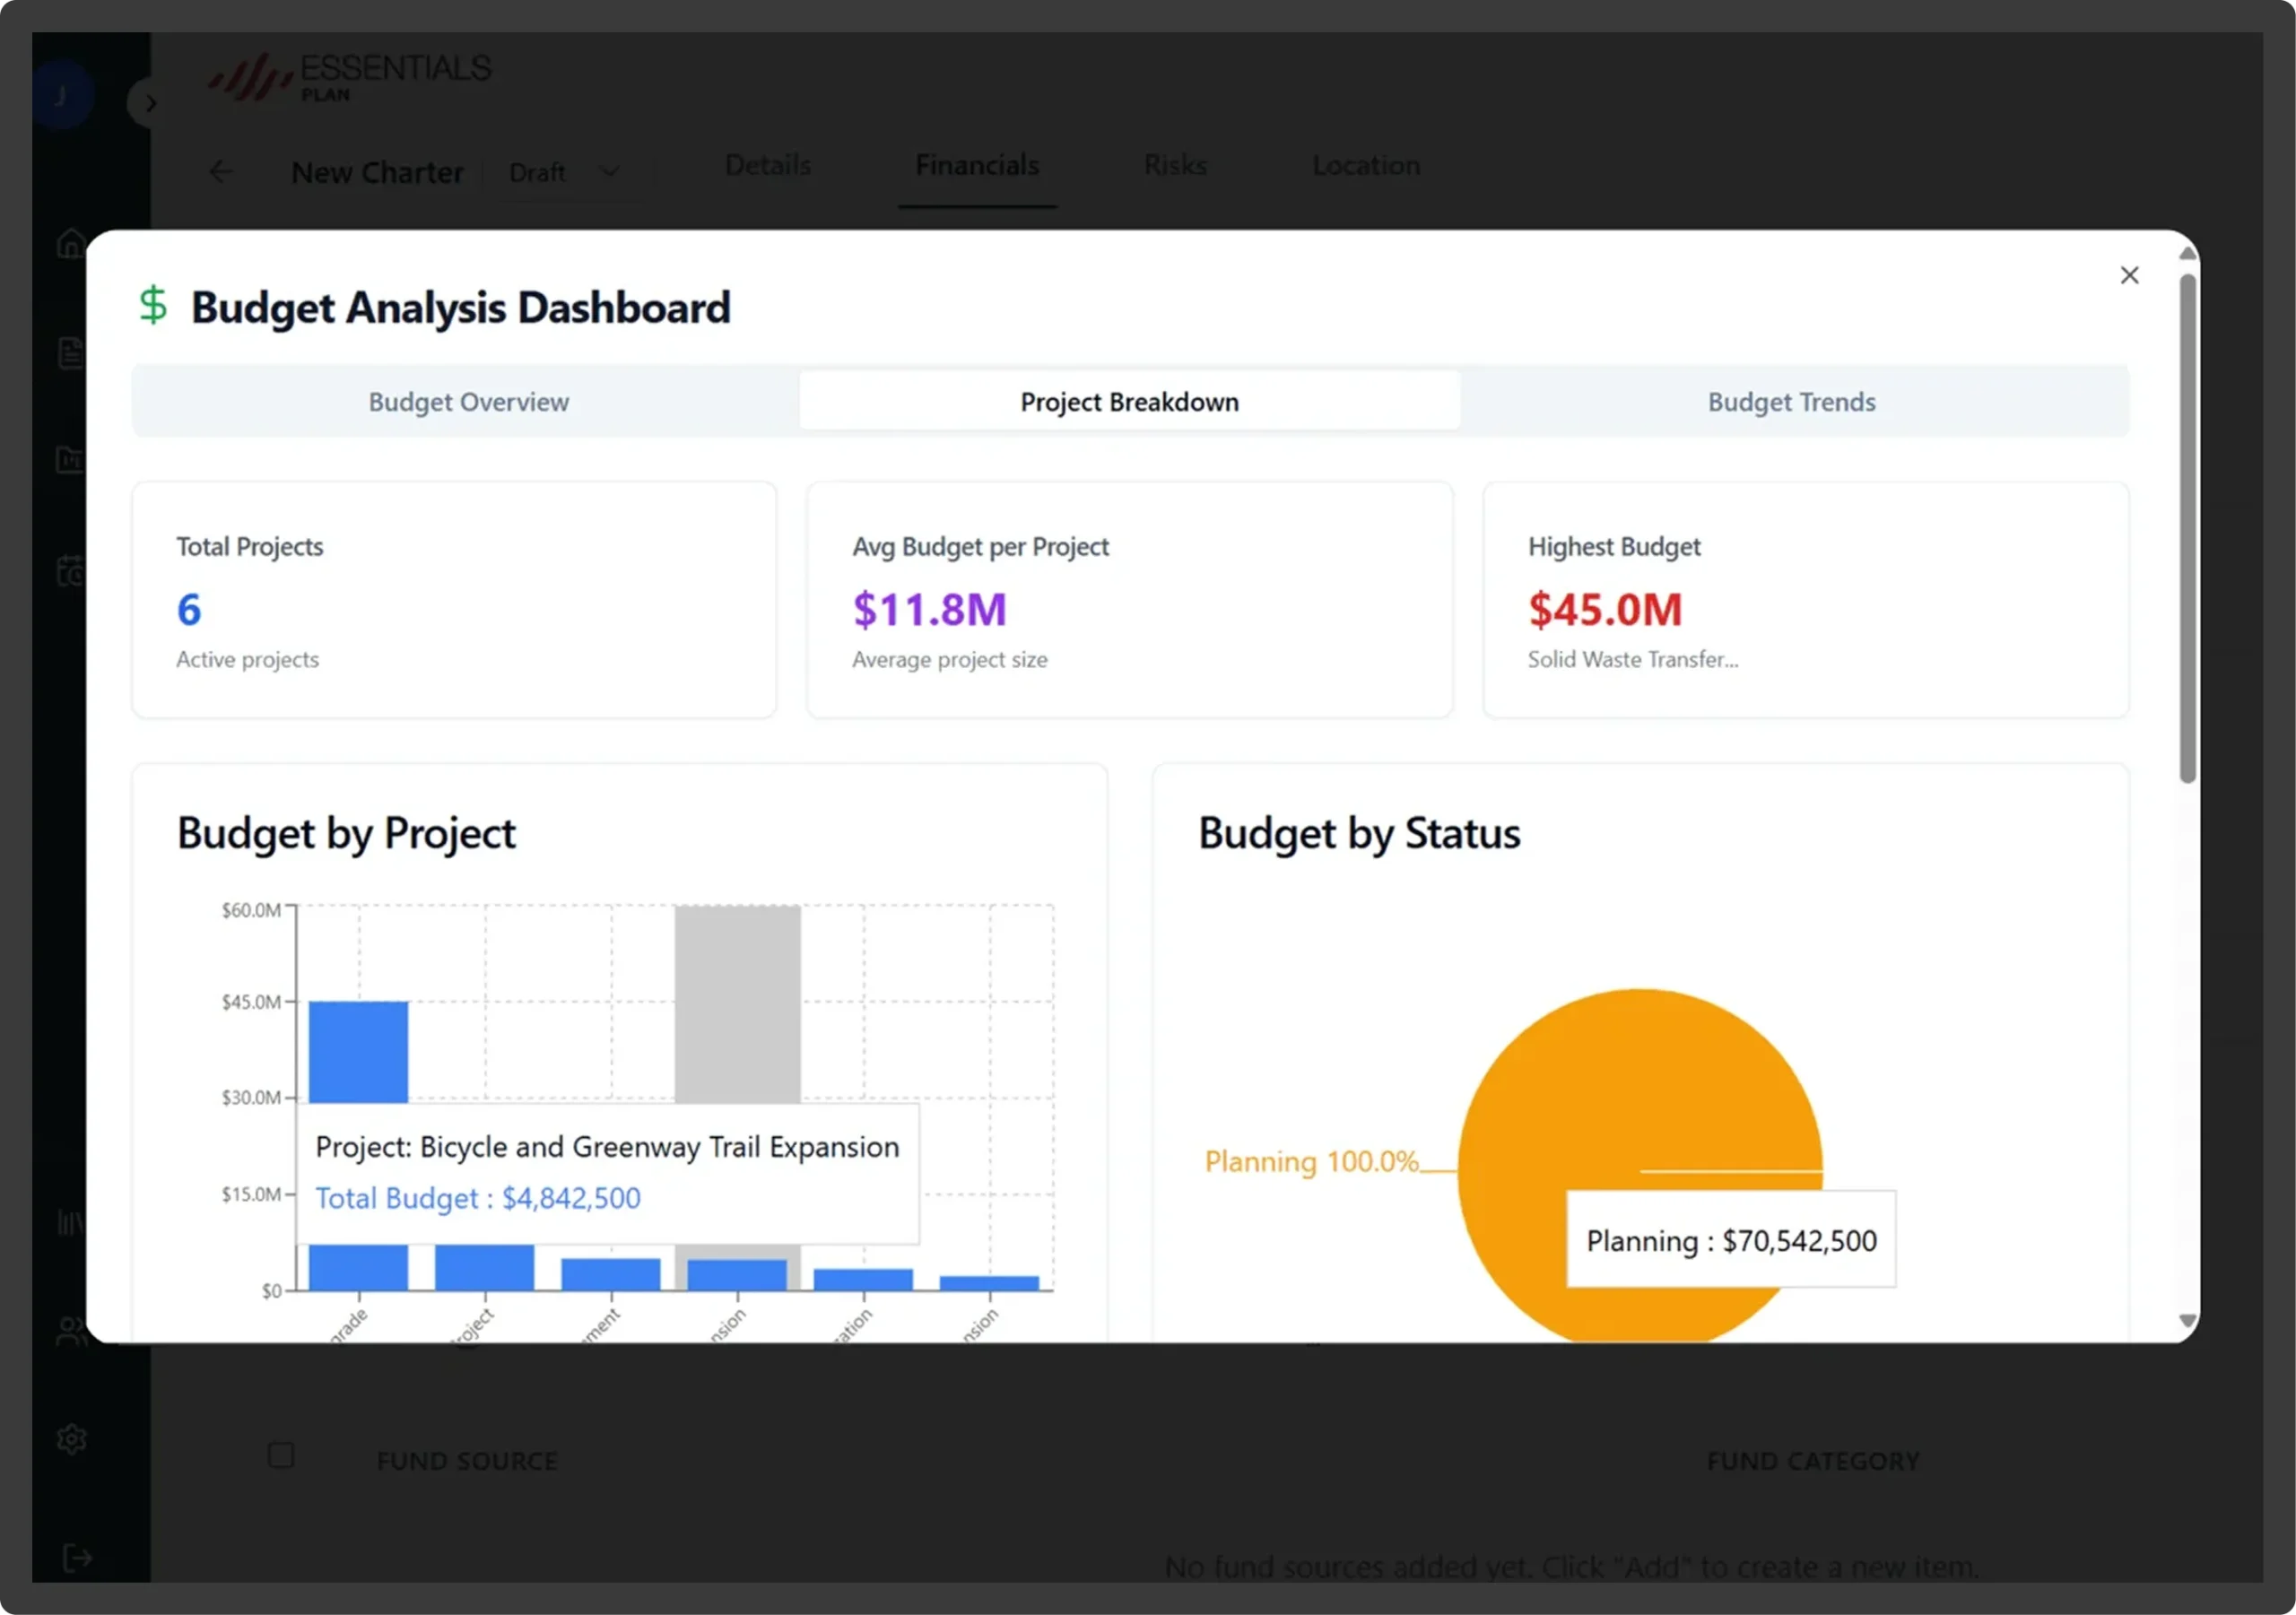Click the user avatar with letter J

point(62,95)
